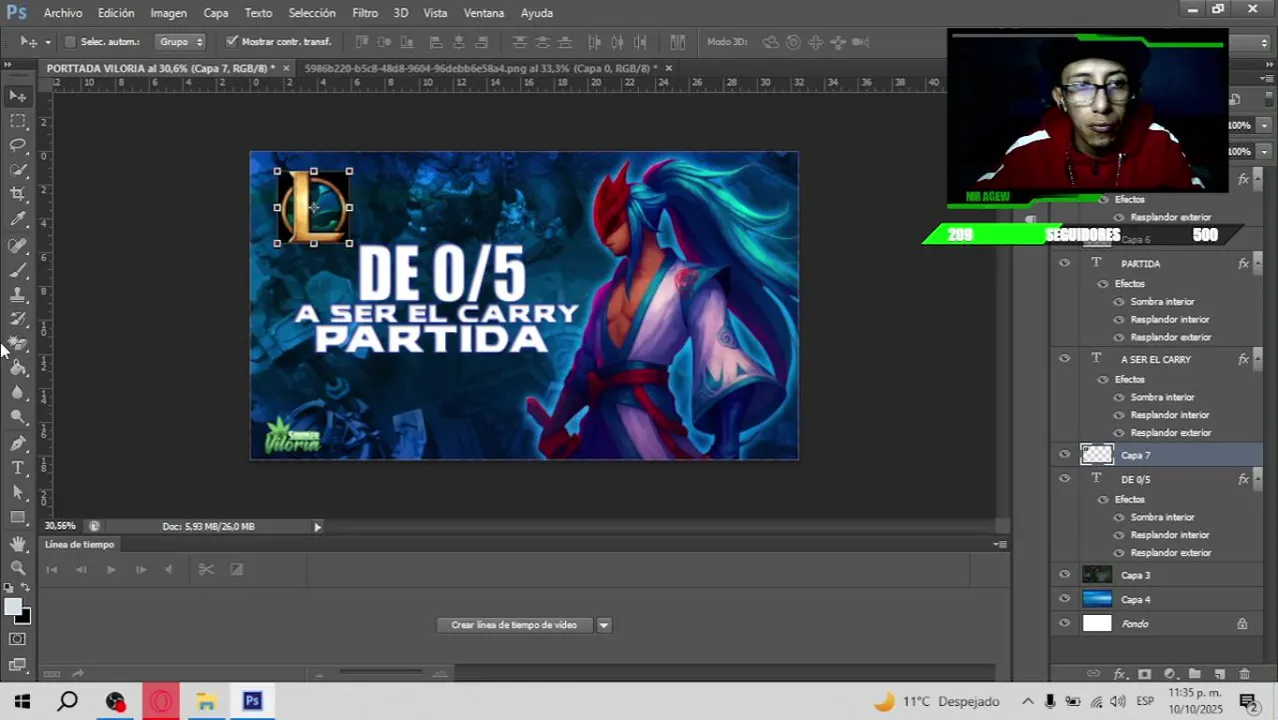
Task: Open Windows Start menu
Action: 21,701
